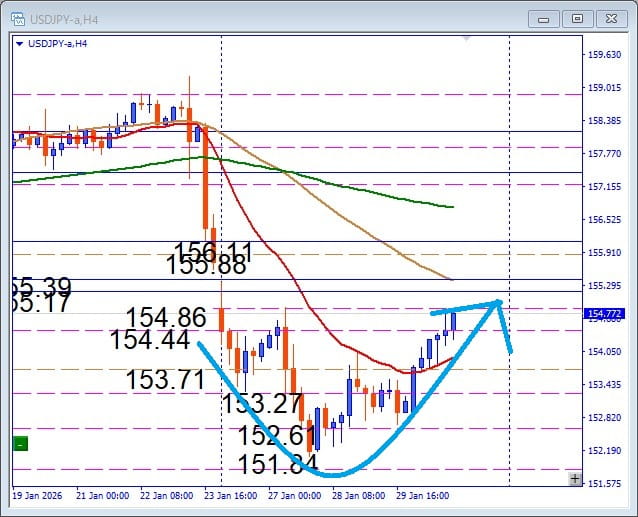Click the 154.050 price scale label
638x517 pixels.
[x=605, y=351]
